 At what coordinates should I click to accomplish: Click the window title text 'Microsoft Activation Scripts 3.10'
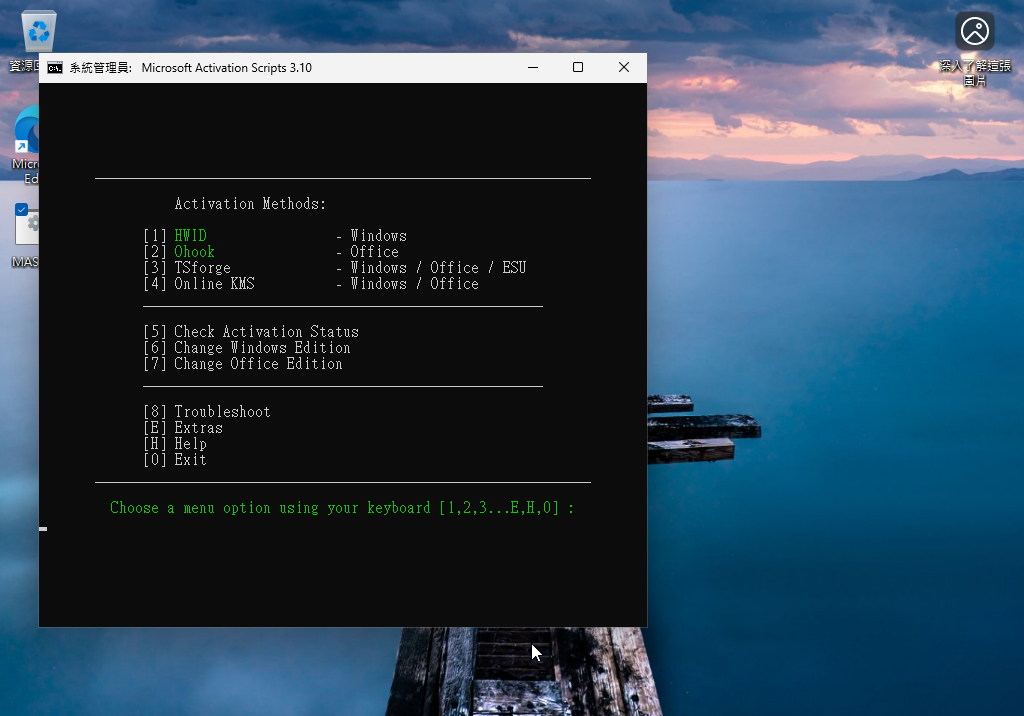[x=226, y=68]
